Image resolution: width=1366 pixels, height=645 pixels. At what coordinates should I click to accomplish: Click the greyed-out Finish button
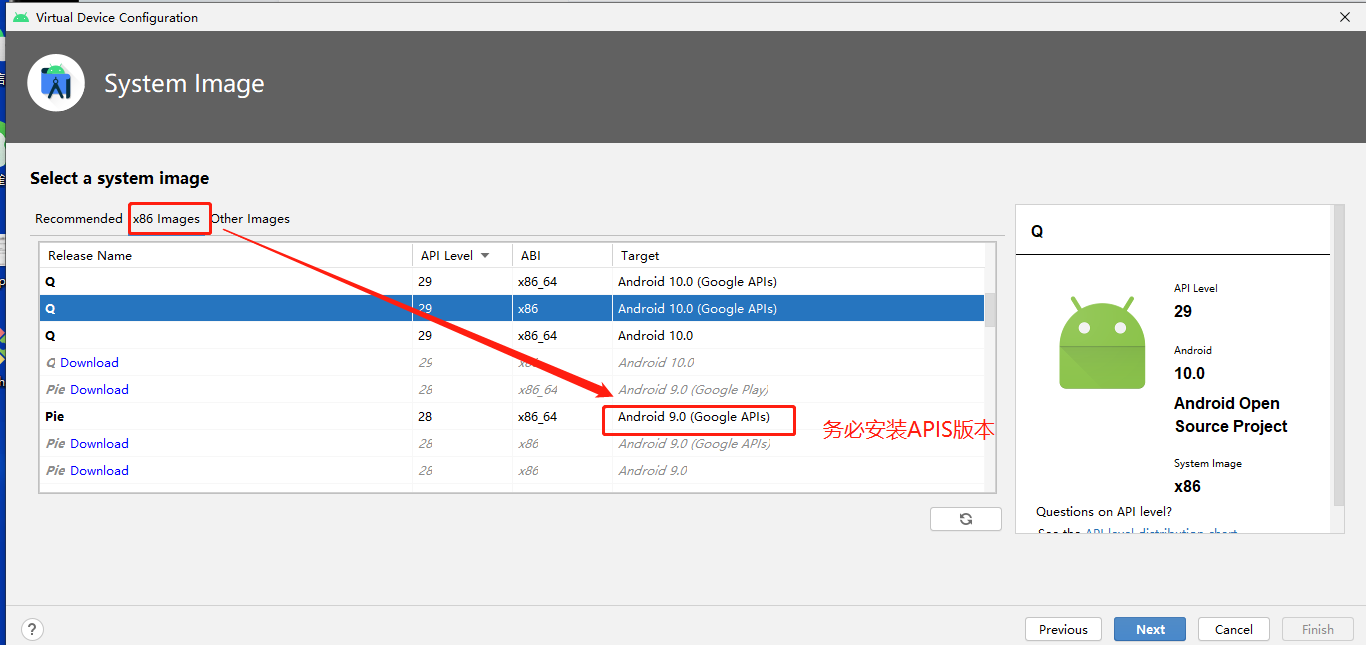click(x=1317, y=629)
